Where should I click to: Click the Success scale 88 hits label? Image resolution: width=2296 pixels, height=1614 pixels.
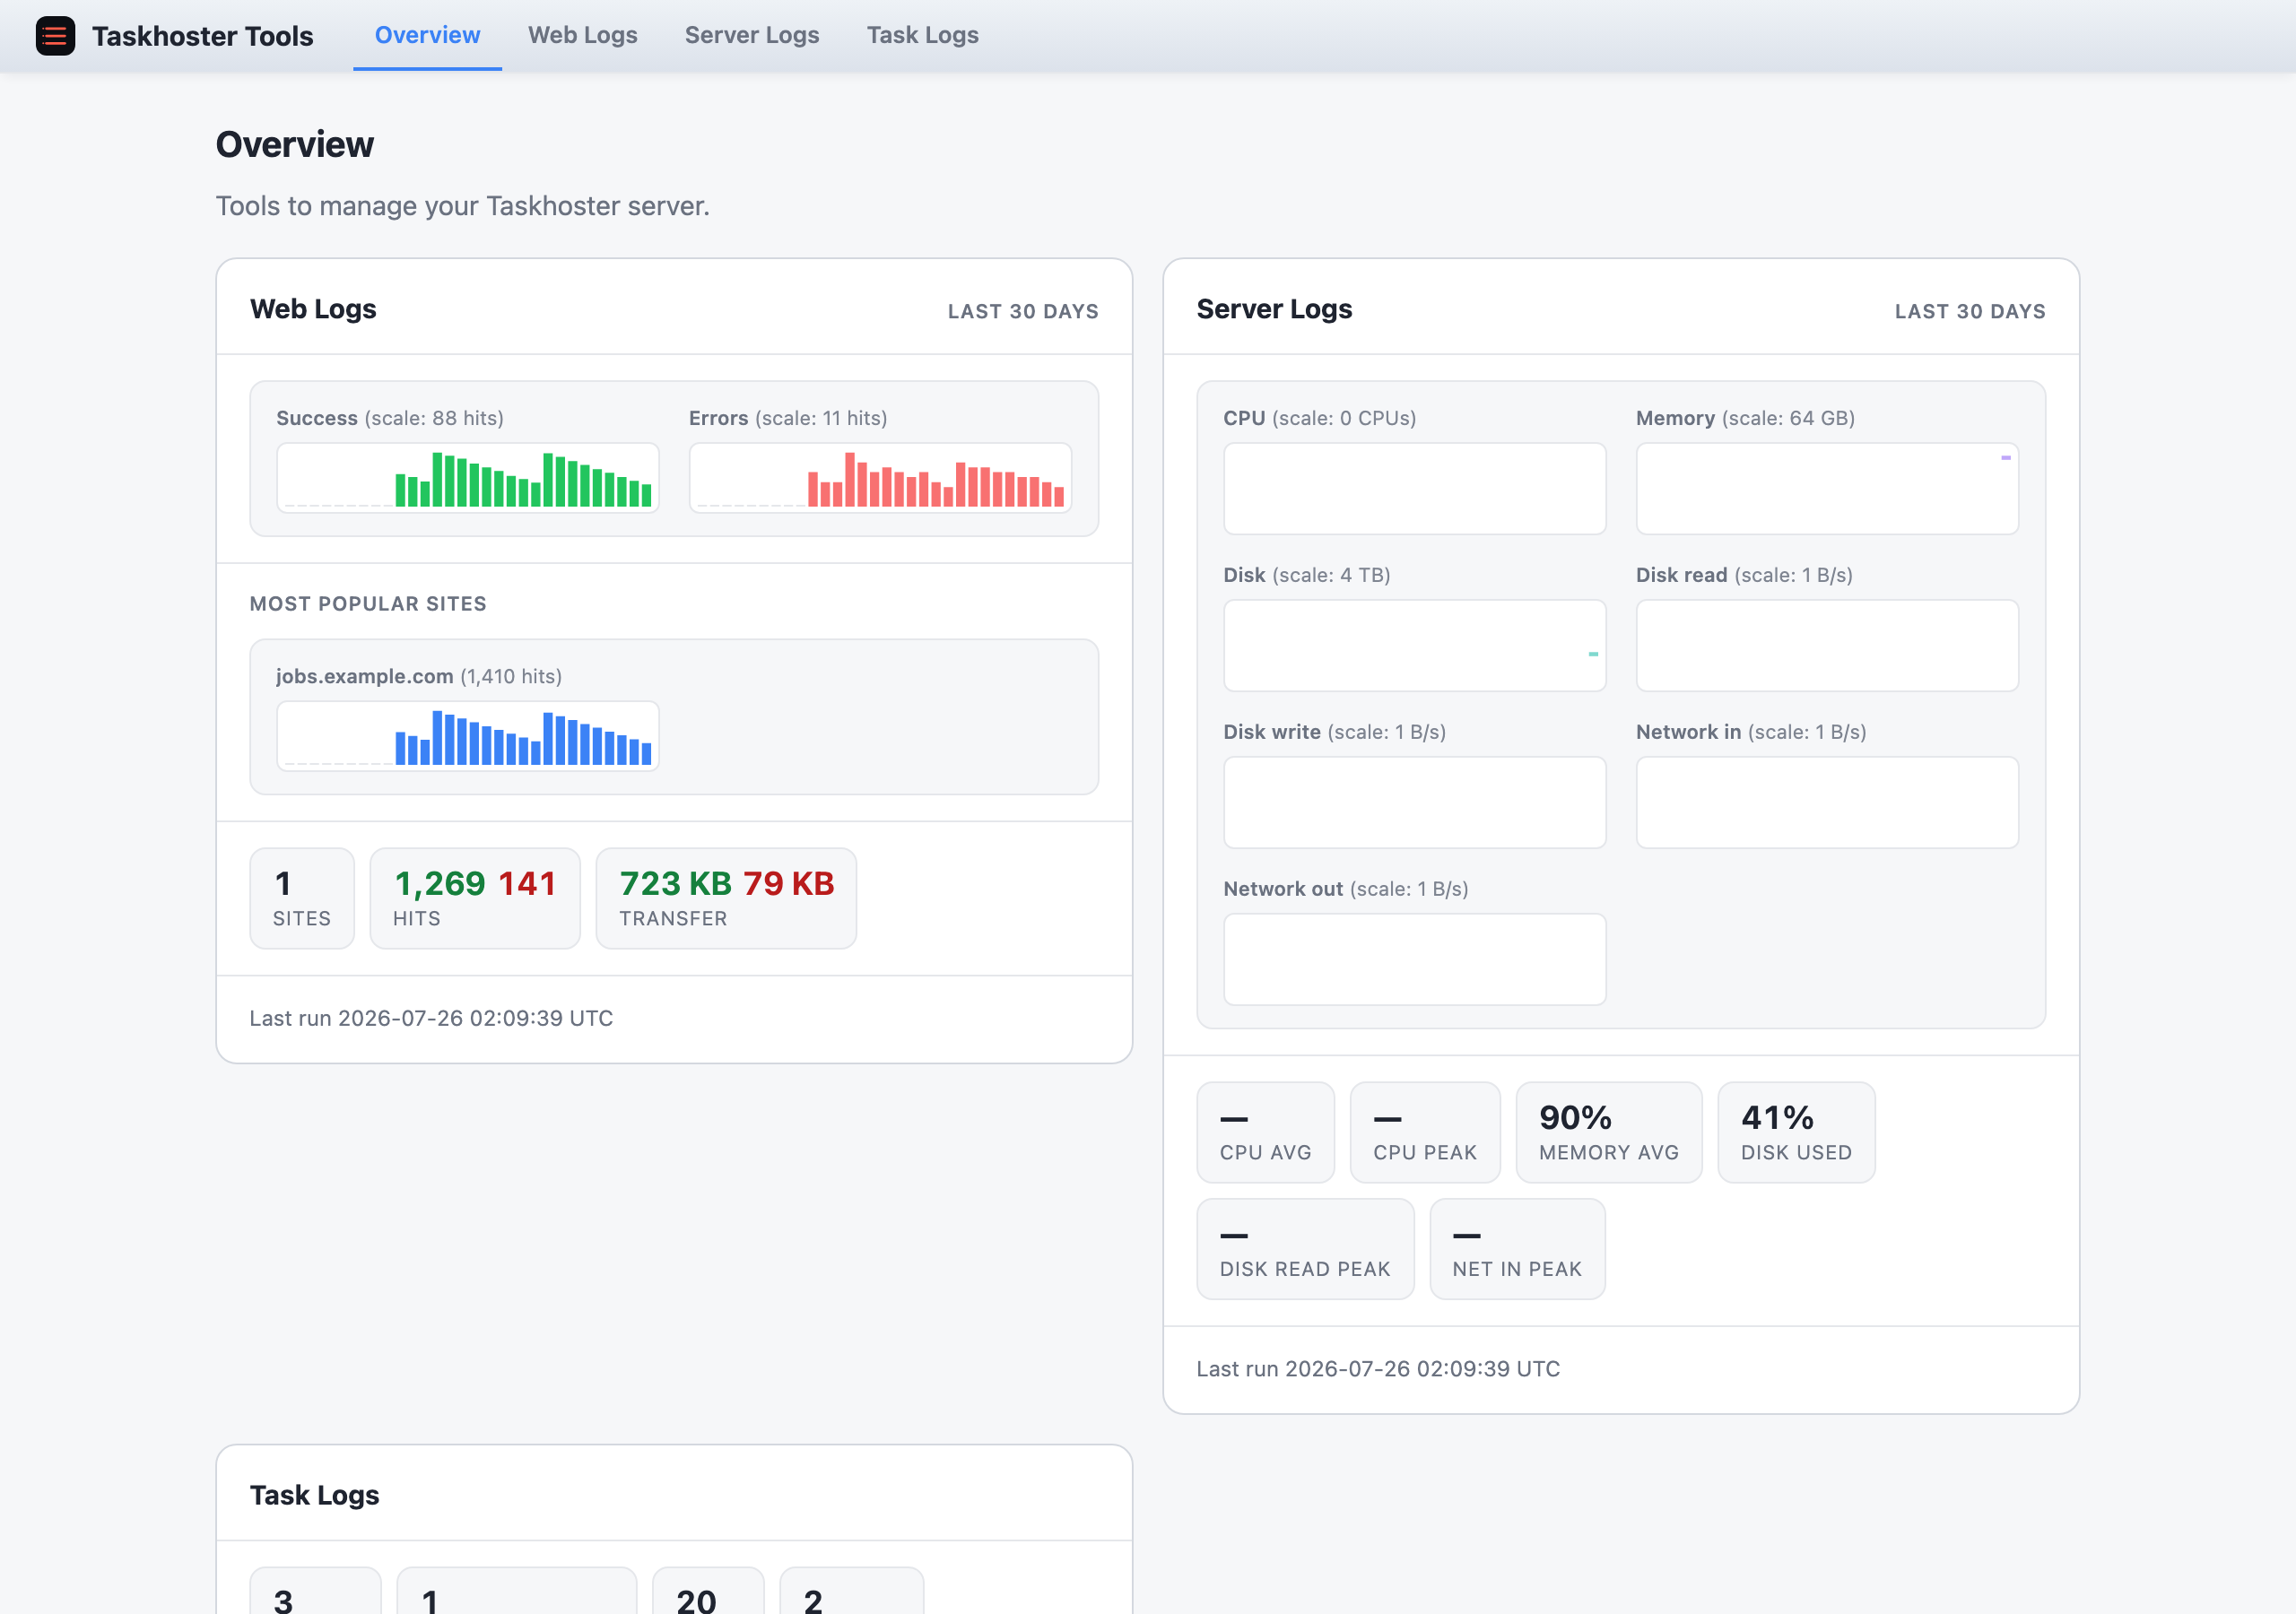(434, 418)
